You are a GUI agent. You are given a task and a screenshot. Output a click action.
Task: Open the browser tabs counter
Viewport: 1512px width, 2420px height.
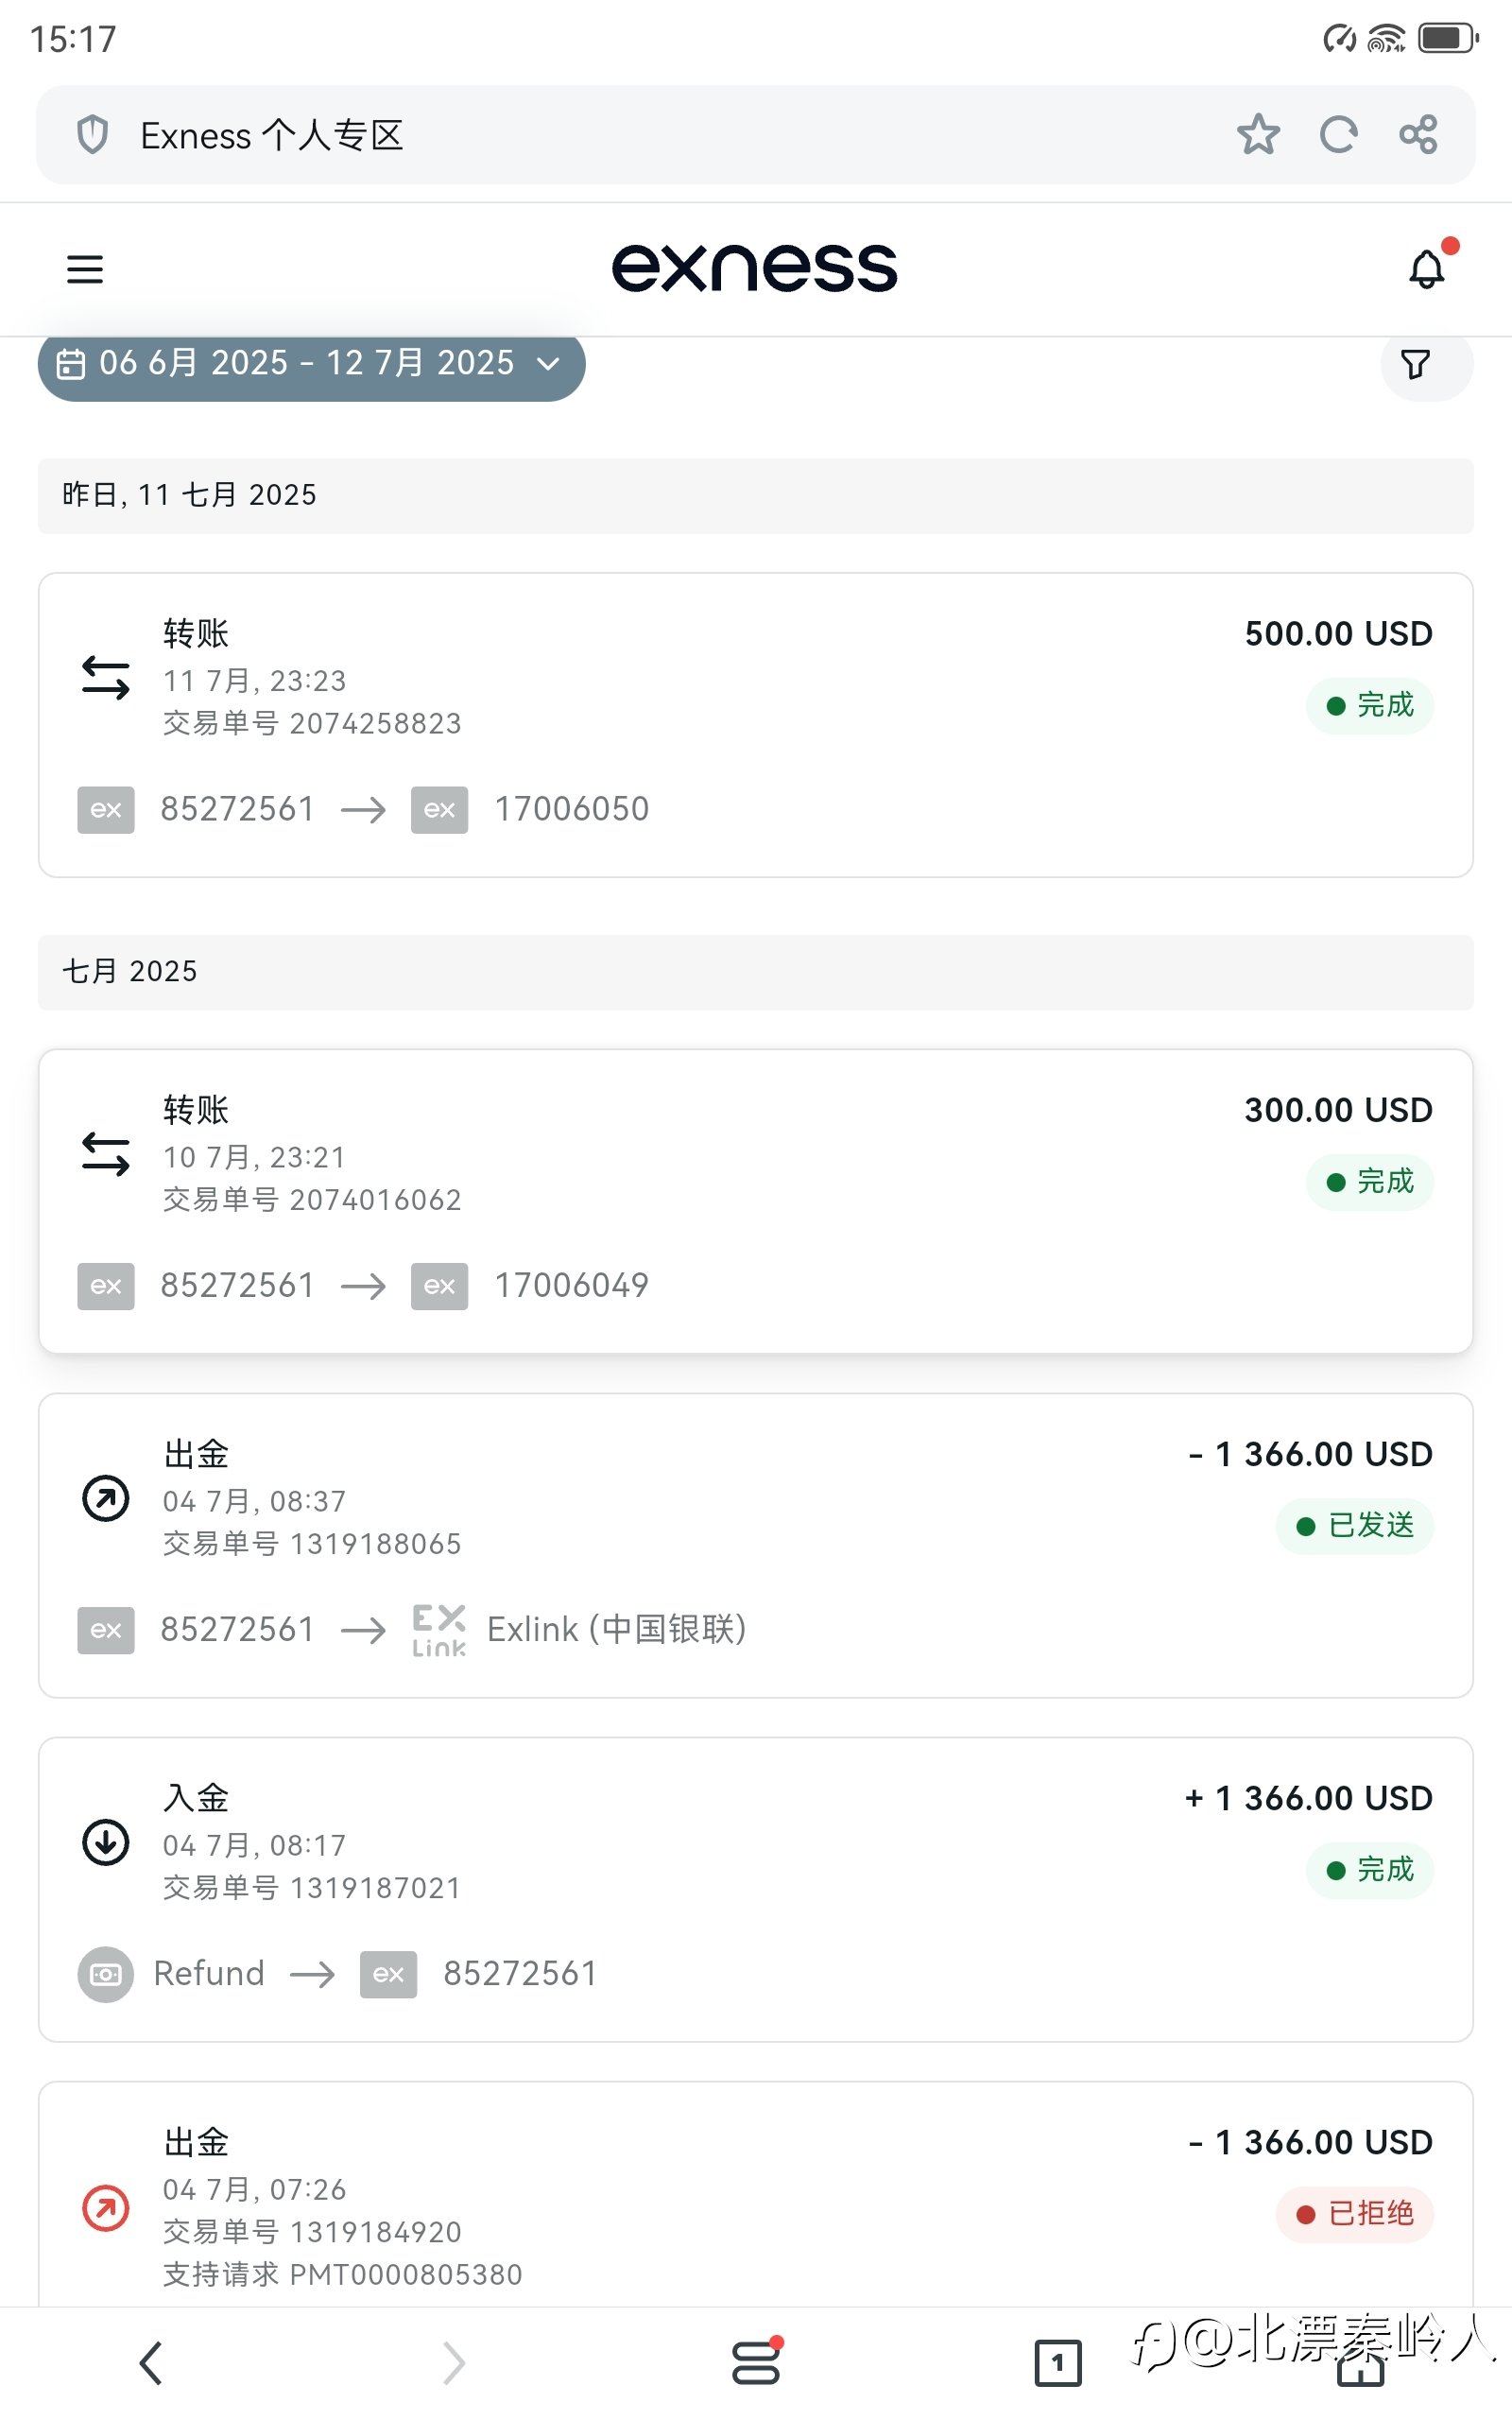point(1058,2363)
